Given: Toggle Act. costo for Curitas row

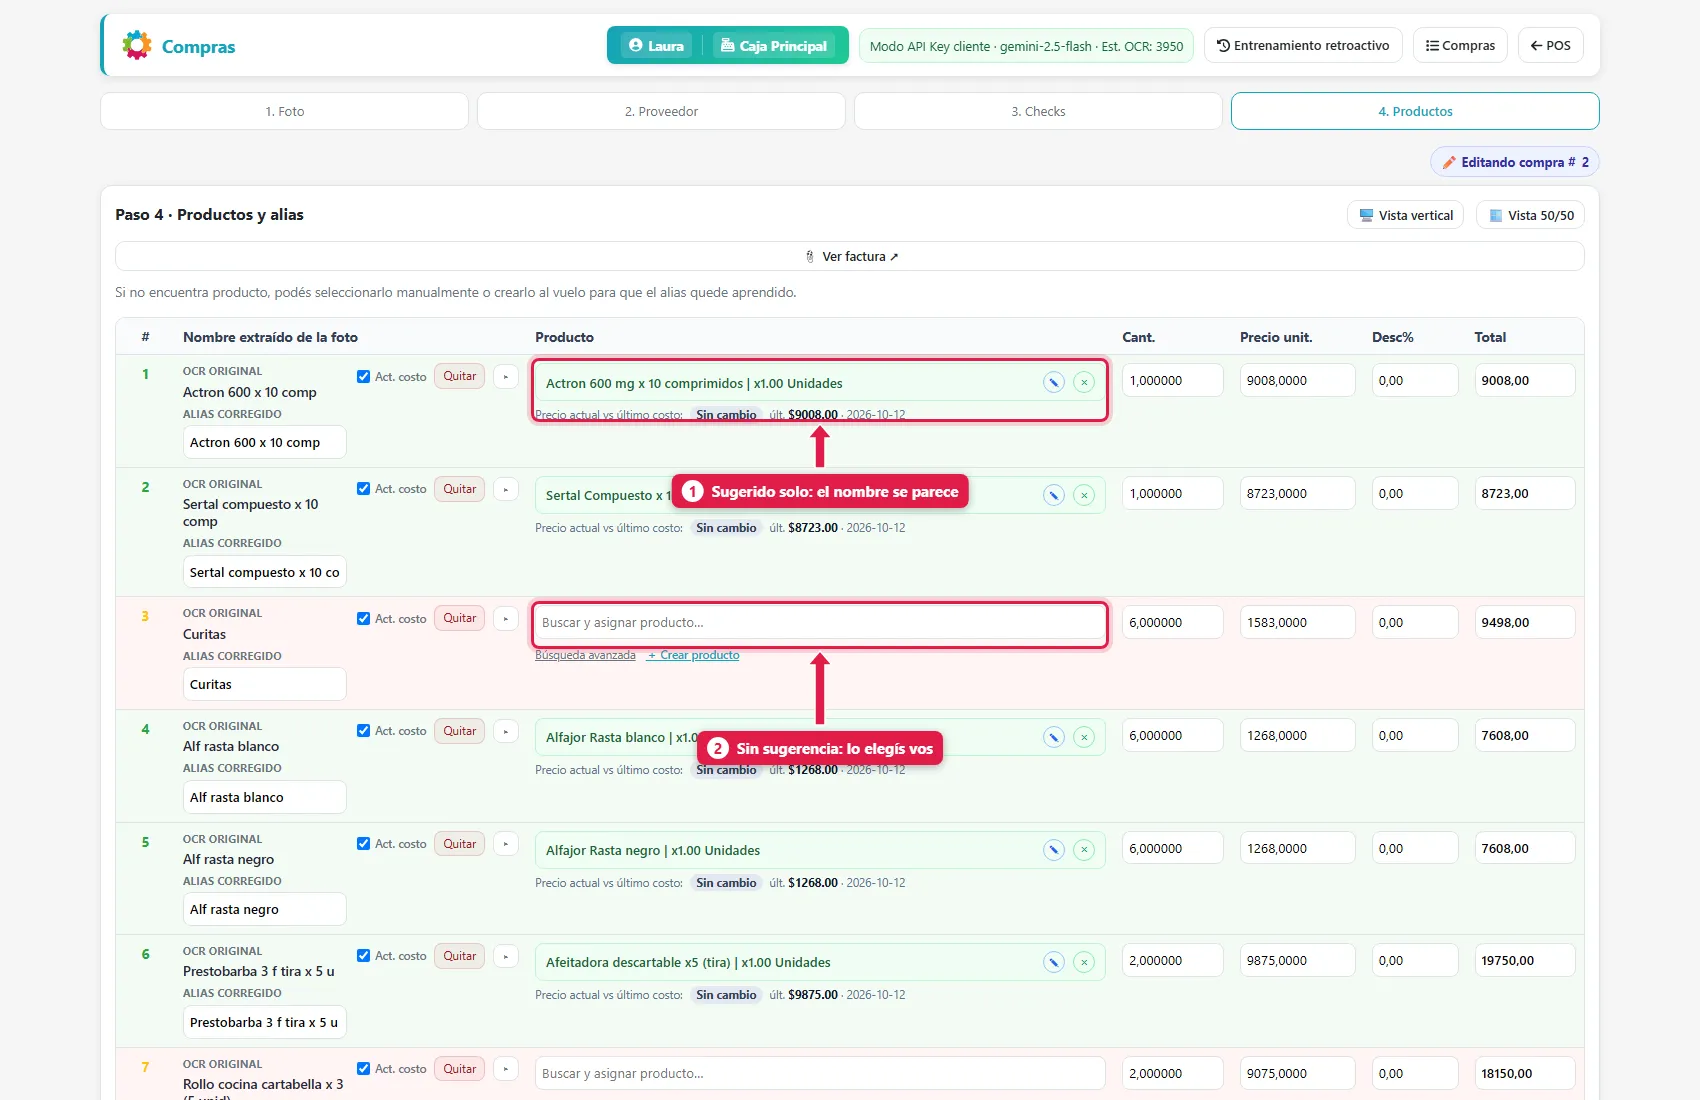Looking at the screenshot, I should tap(363, 619).
